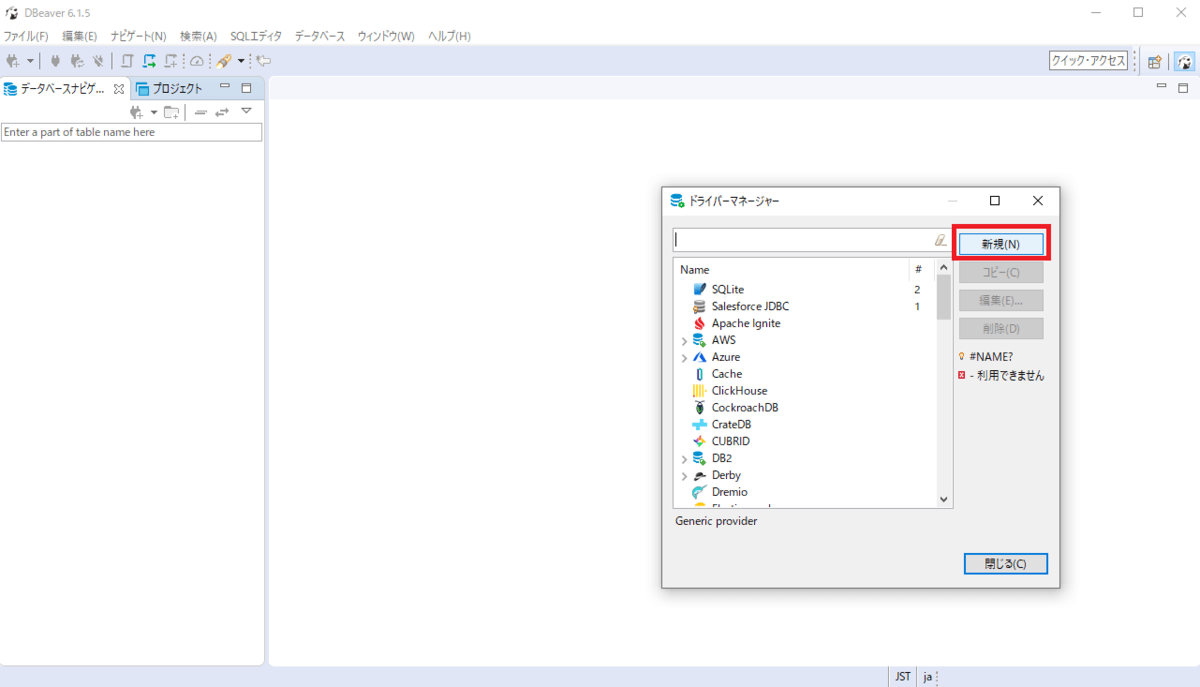Open the ナビゲート(N) menu
Screen dimensions: 1200x687
click(138, 36)
